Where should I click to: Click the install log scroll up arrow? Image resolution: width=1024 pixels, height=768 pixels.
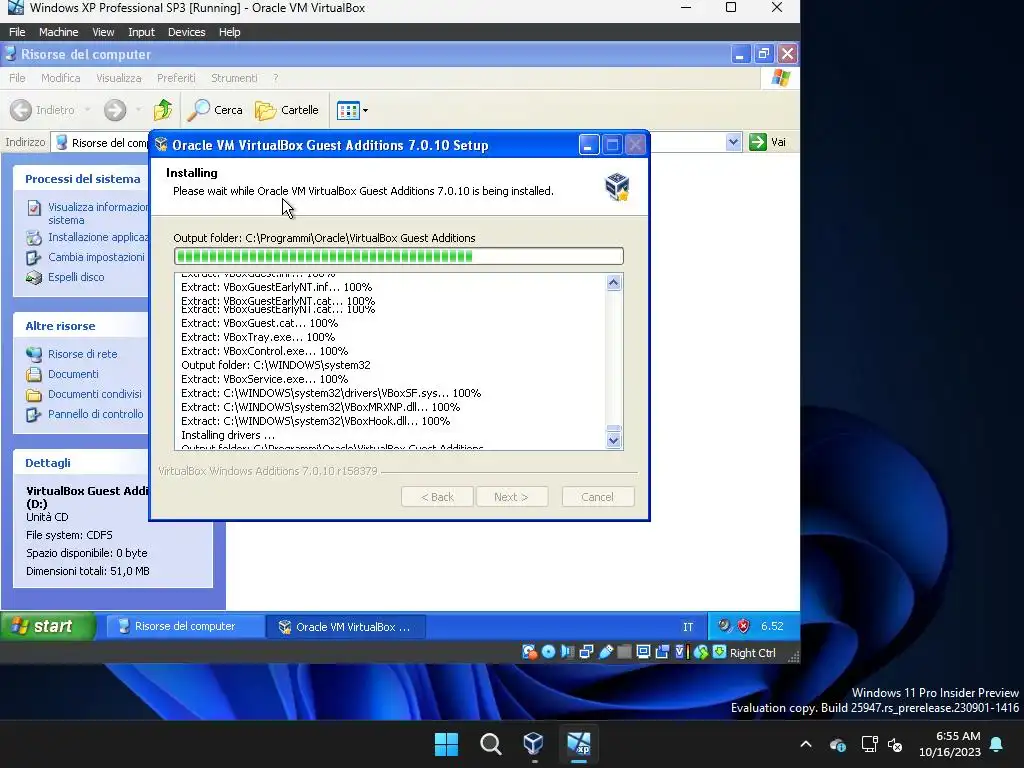pyautogui.click(x=613, y=282)
